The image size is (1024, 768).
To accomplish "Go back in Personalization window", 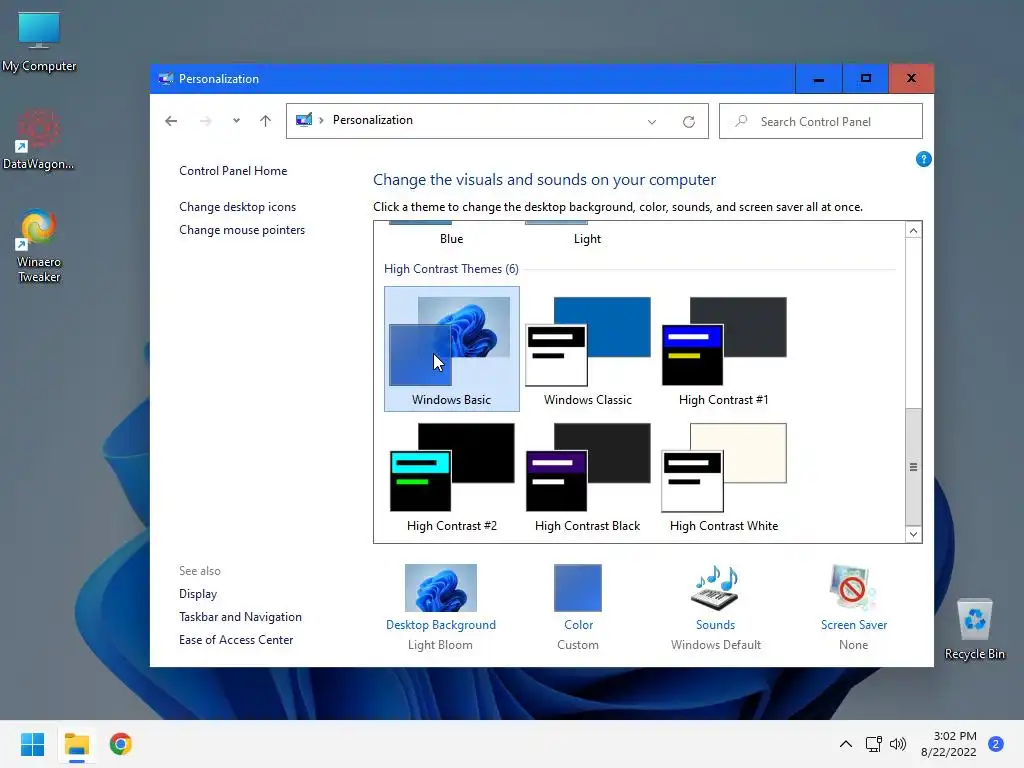I will pos(171,121).
